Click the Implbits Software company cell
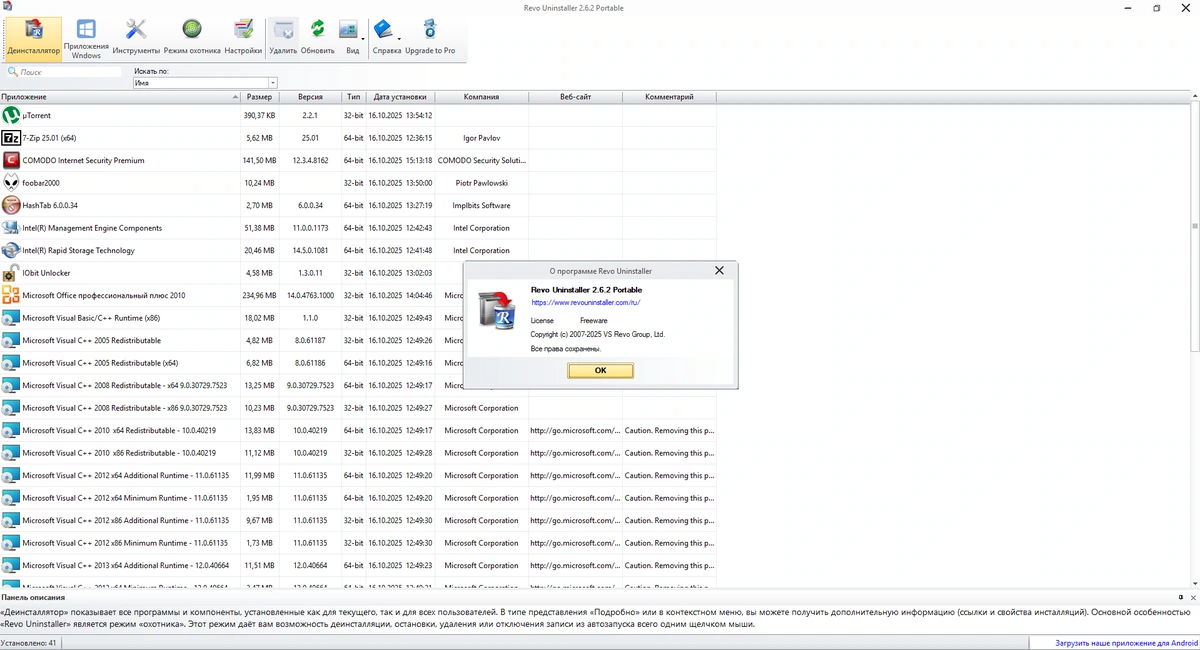 (x=481, y=205)
